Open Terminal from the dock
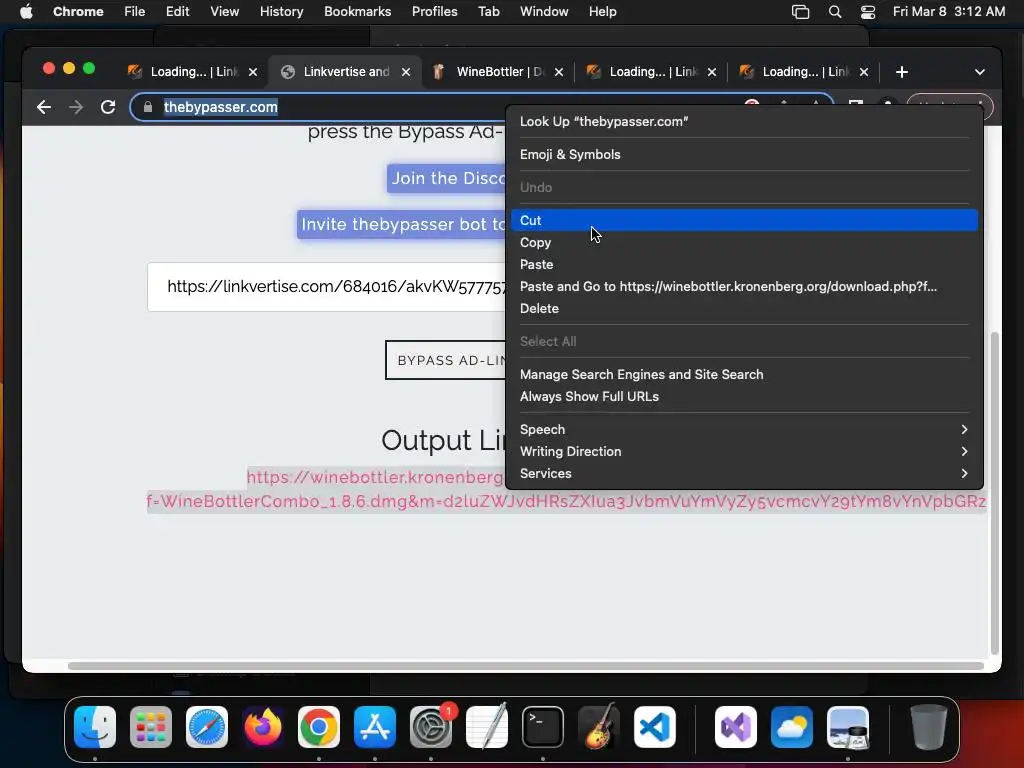This screenshot has width=1024, height=768. [543, 727]
